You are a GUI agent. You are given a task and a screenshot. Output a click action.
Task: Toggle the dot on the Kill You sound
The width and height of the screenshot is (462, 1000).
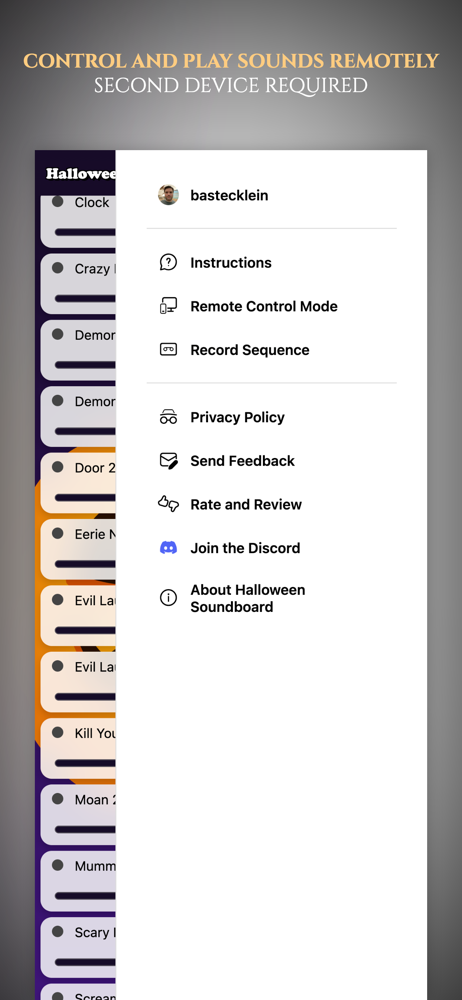(x=57, y=732)
